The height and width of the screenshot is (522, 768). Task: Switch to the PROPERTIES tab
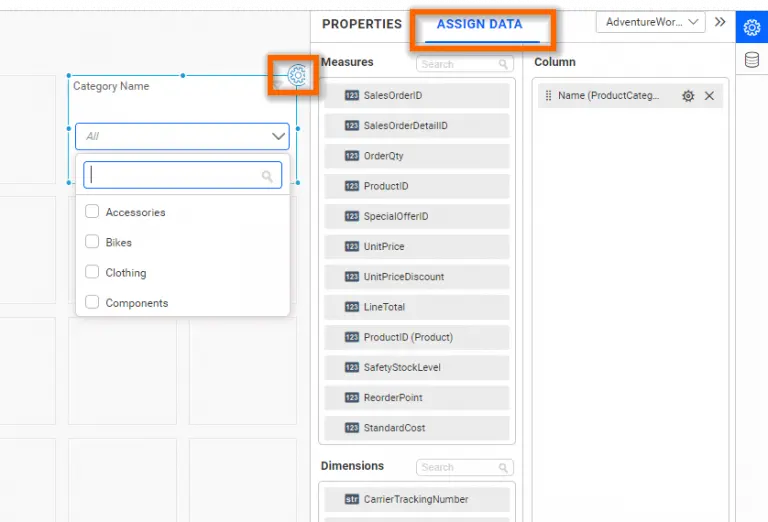pos(361,24)
